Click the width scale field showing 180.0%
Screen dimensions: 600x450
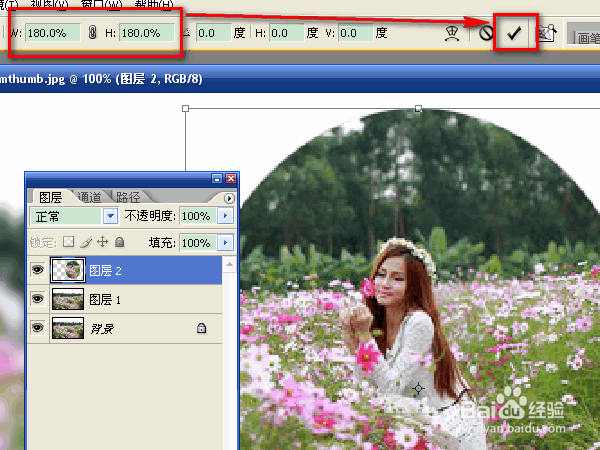point(53,33)
